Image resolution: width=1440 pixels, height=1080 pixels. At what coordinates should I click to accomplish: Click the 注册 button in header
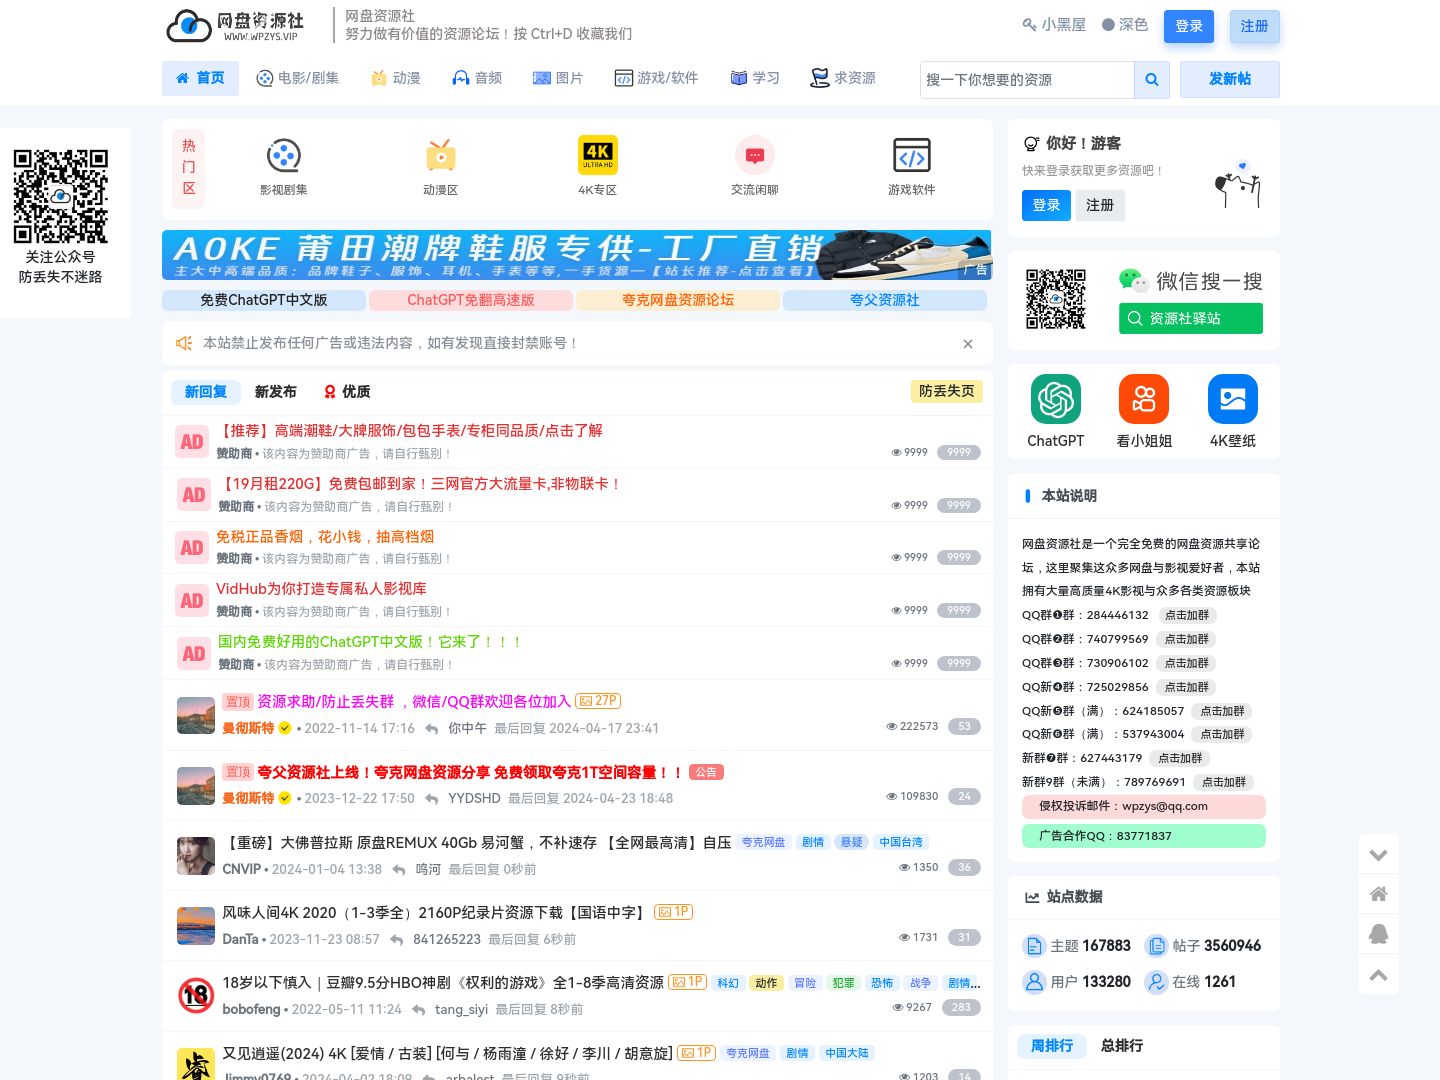point(1255,26)
